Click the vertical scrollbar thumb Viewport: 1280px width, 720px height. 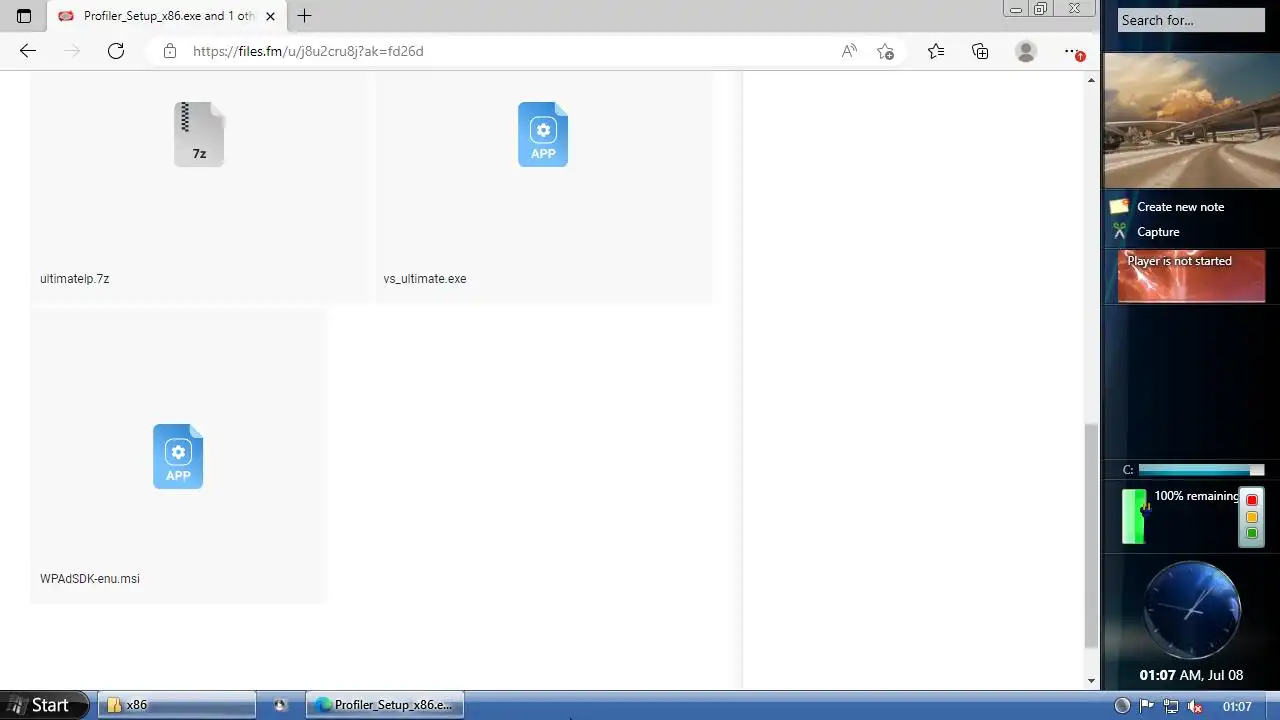[x=1091, y=535]
